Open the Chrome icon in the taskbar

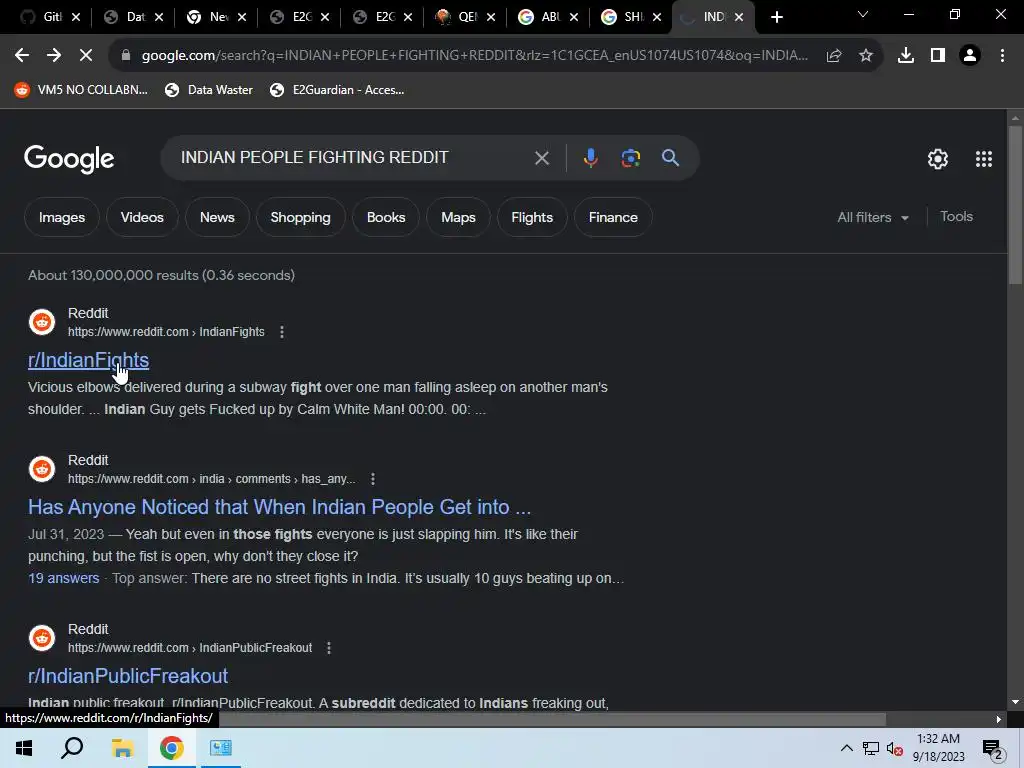172,748
